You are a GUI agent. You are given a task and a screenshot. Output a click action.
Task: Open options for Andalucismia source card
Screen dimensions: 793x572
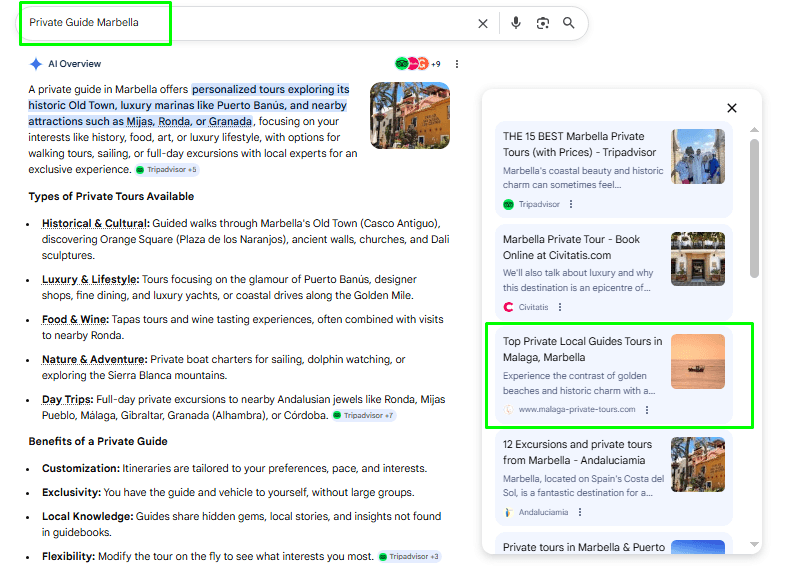(x=579, y=512)
